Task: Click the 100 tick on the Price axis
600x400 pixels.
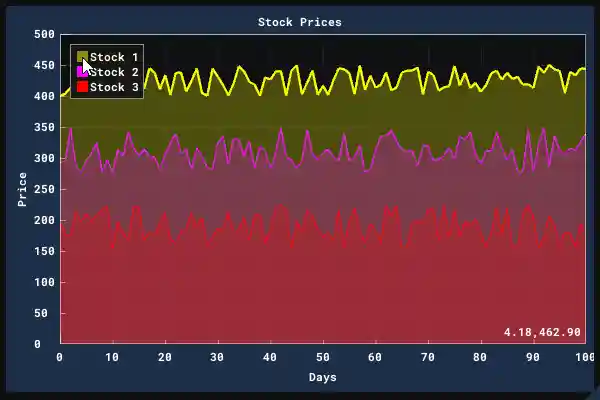Action: [43, 282]
